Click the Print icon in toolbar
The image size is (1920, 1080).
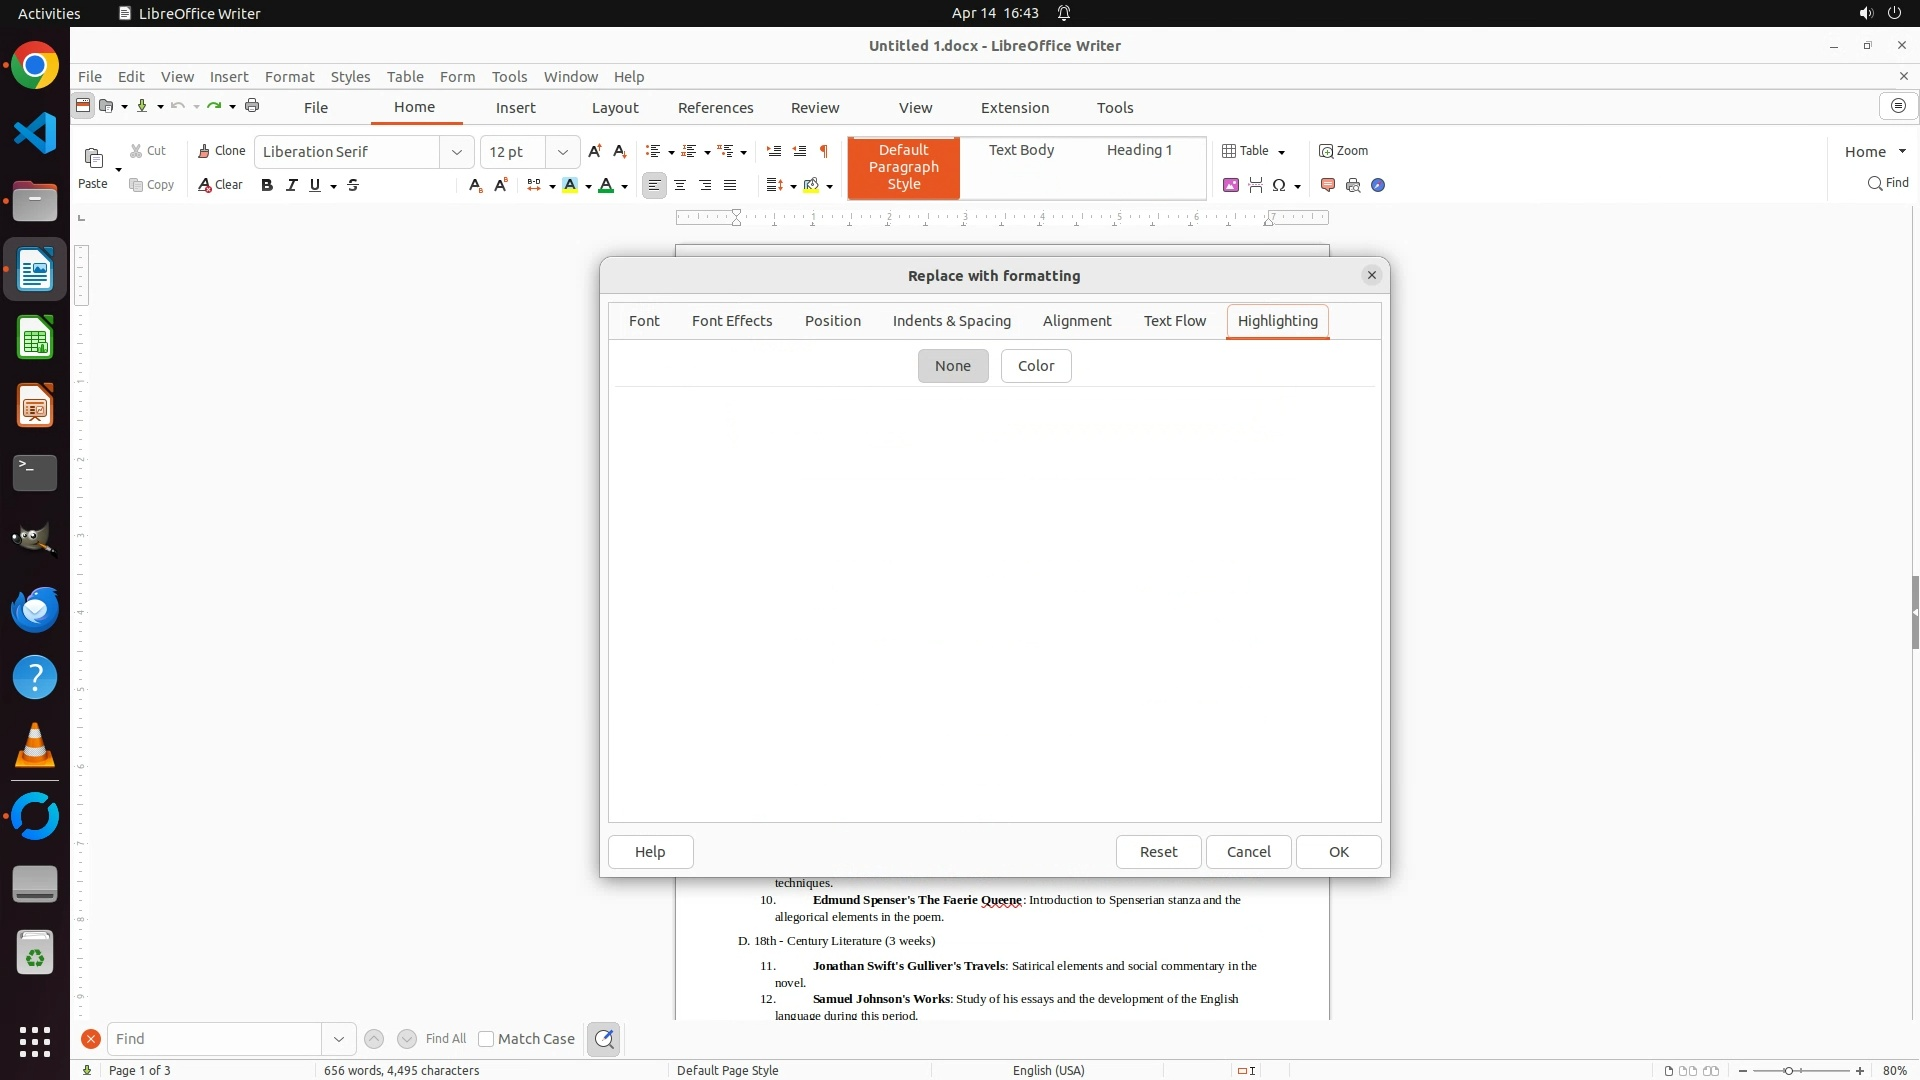coord(252,106)
